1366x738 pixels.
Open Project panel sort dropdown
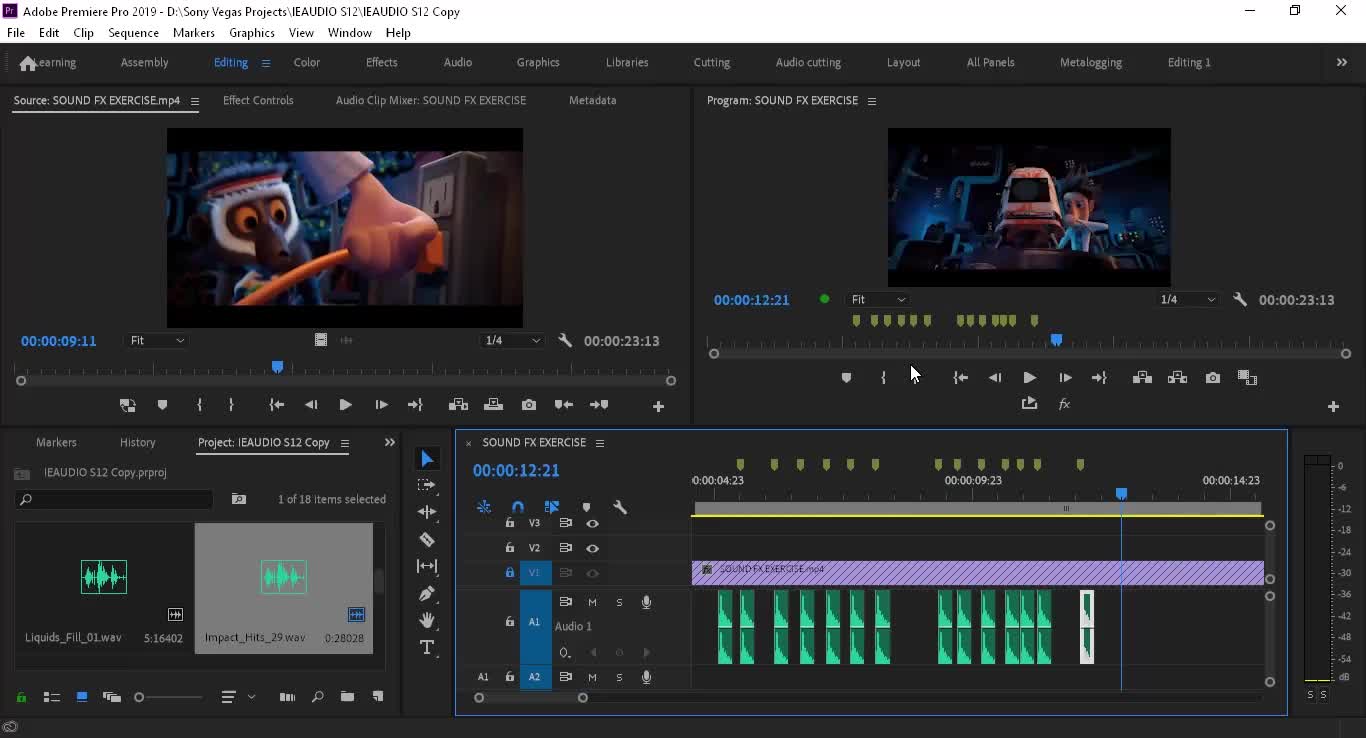pos(238,697)
